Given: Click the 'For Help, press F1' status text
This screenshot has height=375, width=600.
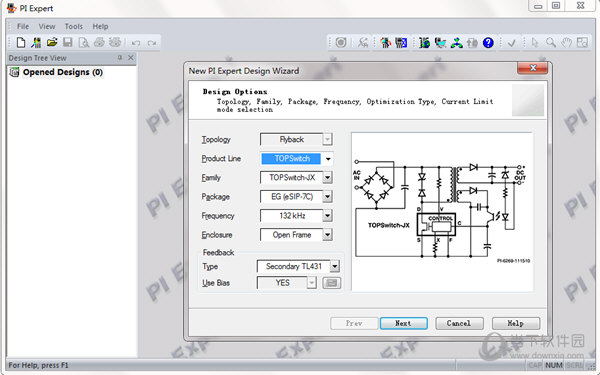Looking at the screenshot, I should pyautogui.click(x=38, y=365).
